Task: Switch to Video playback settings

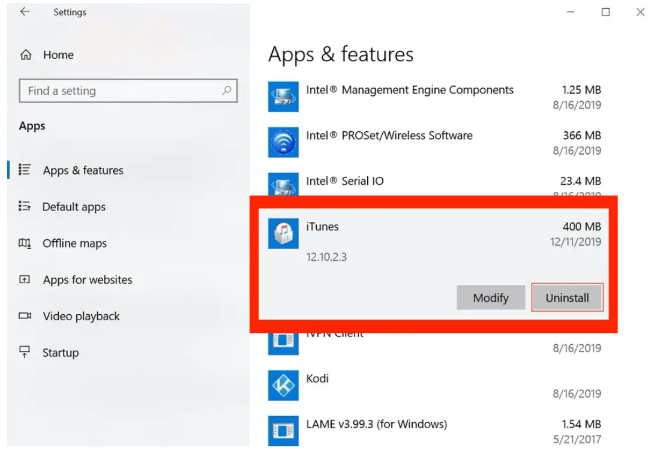Action: coord(81,317)
